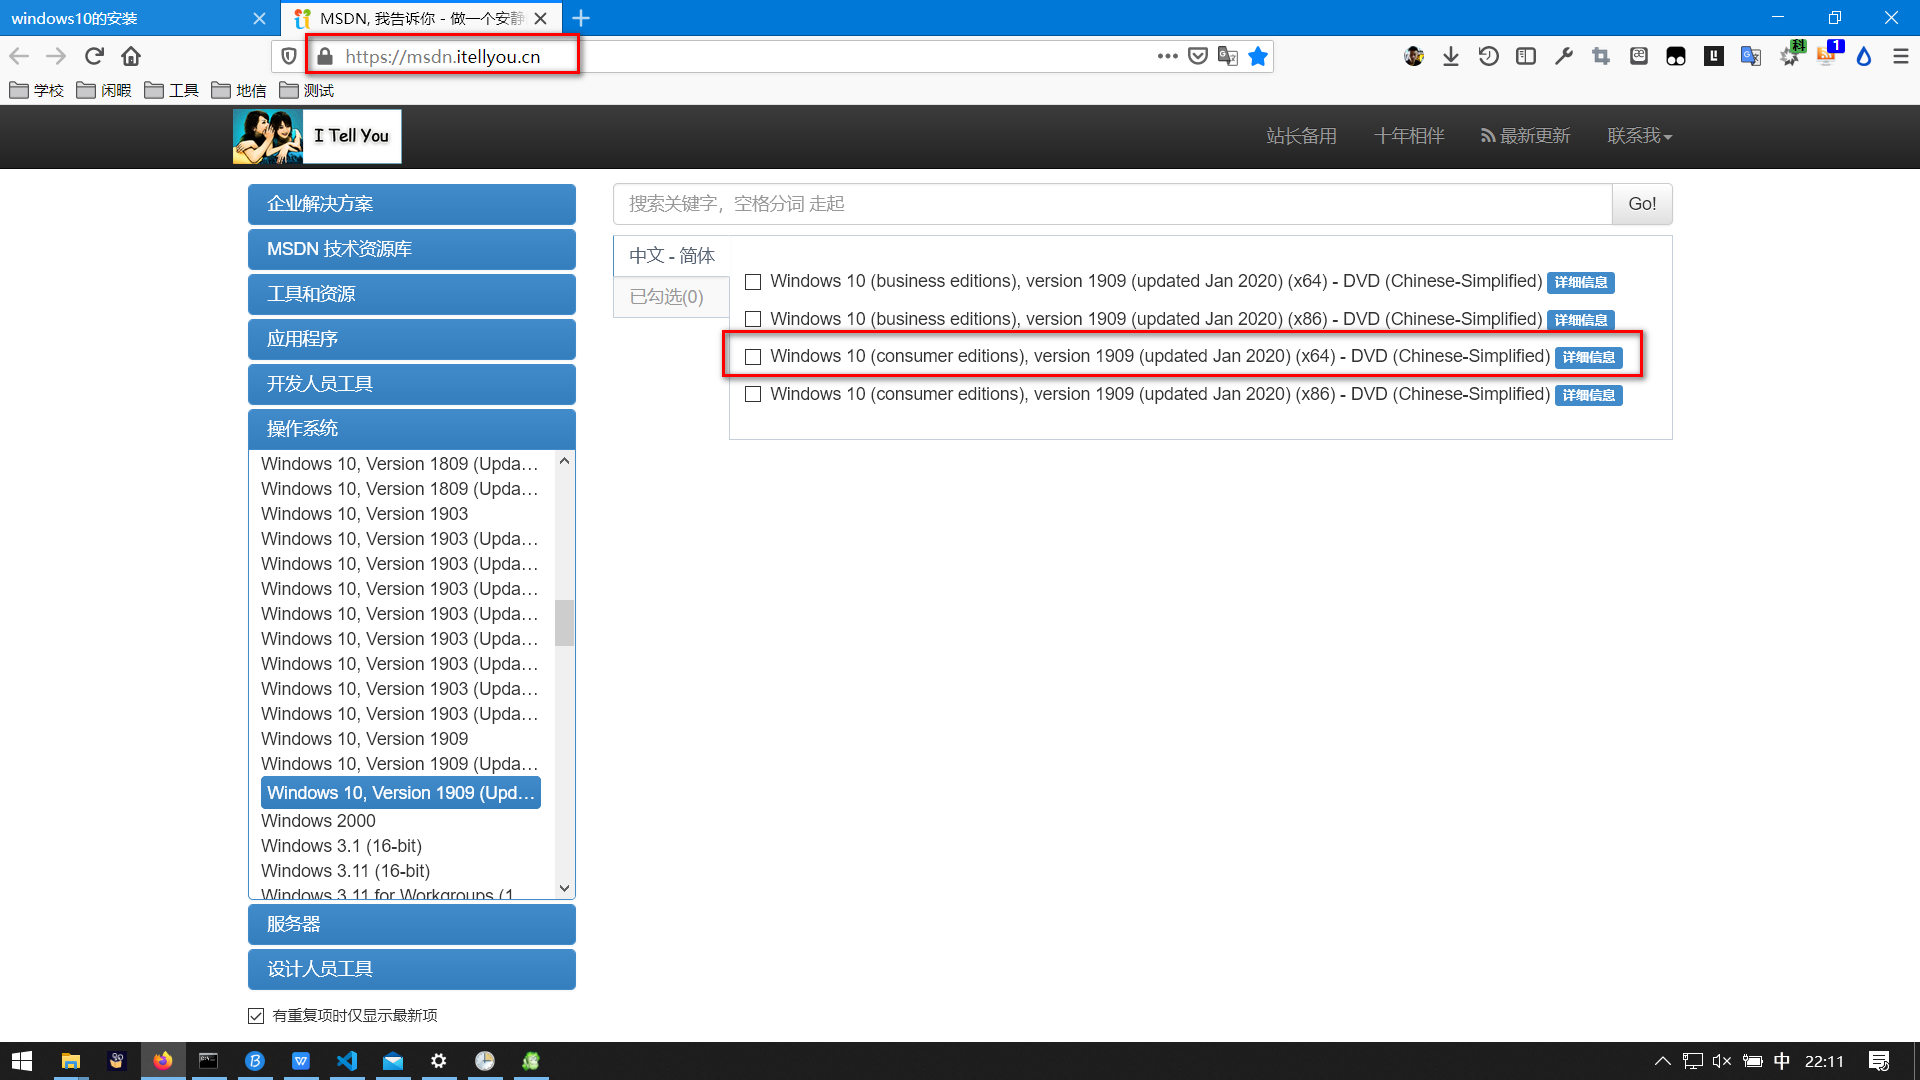
Task: Open the Firefox hamburger menu
Action: coord(1901,56)
